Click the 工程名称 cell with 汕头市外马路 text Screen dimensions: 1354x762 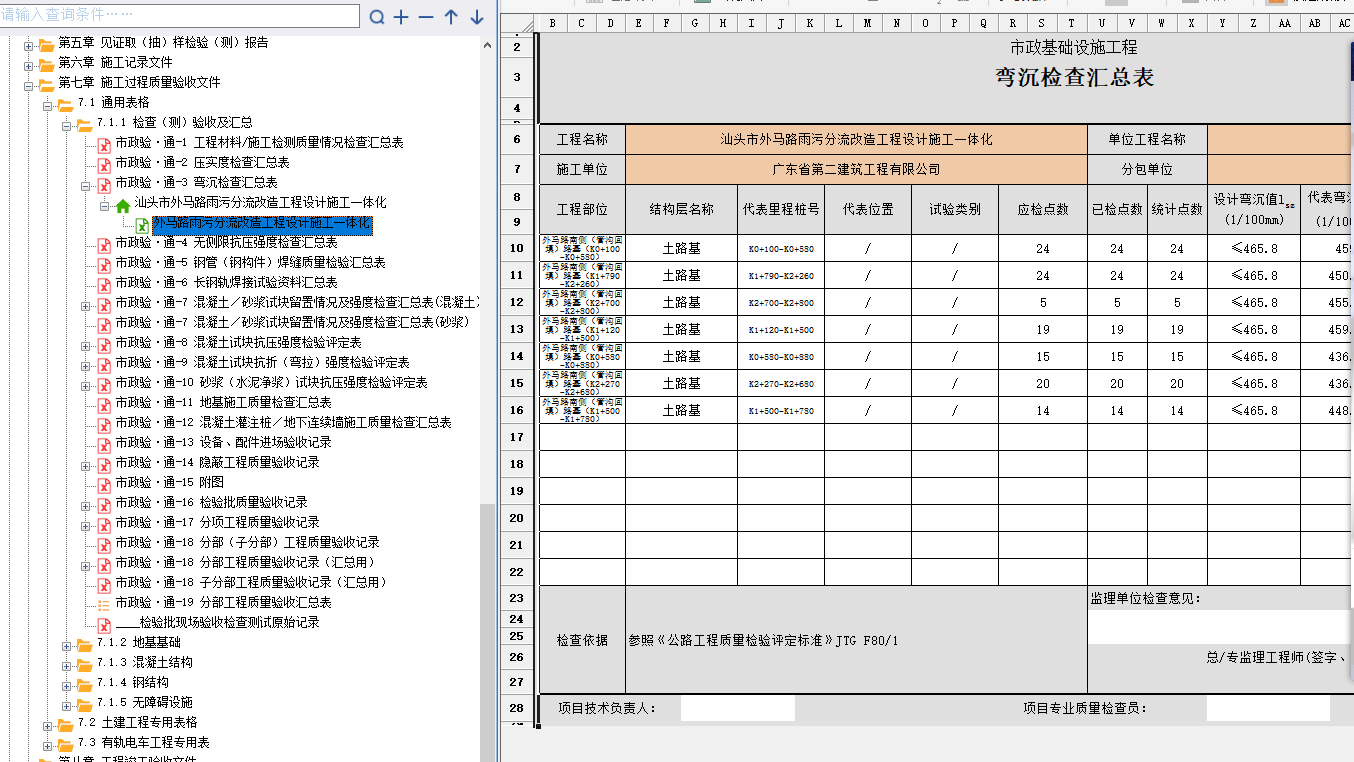coord(856,140)
